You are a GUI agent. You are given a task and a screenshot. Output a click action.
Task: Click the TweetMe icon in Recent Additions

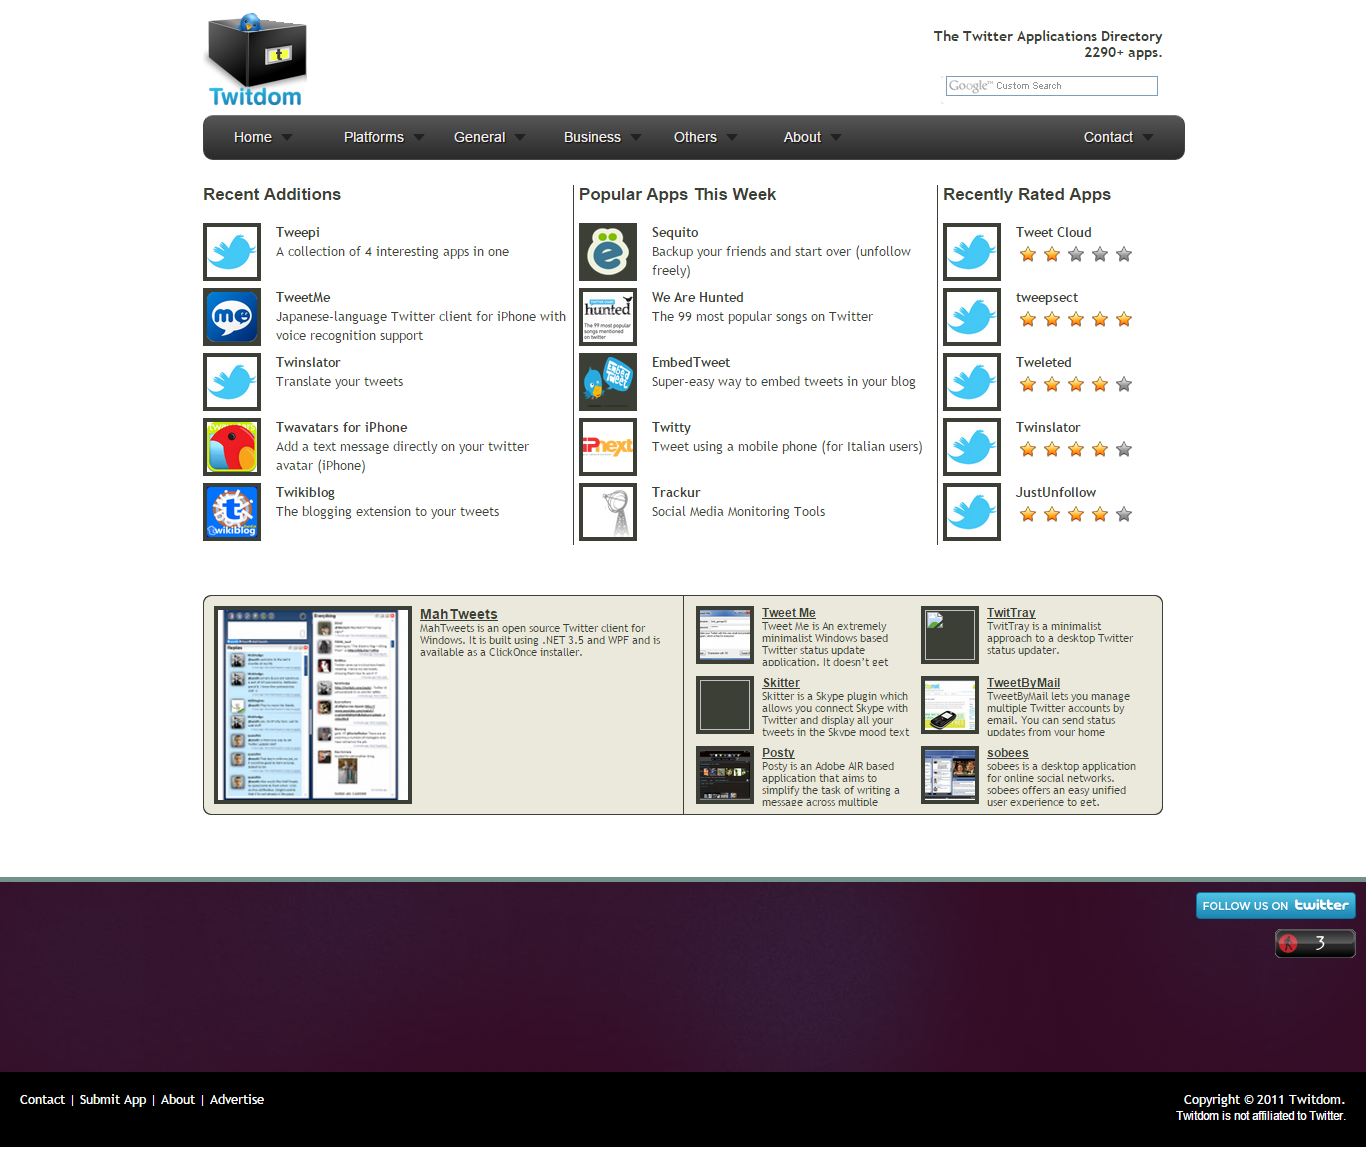(x=232, y=317)
